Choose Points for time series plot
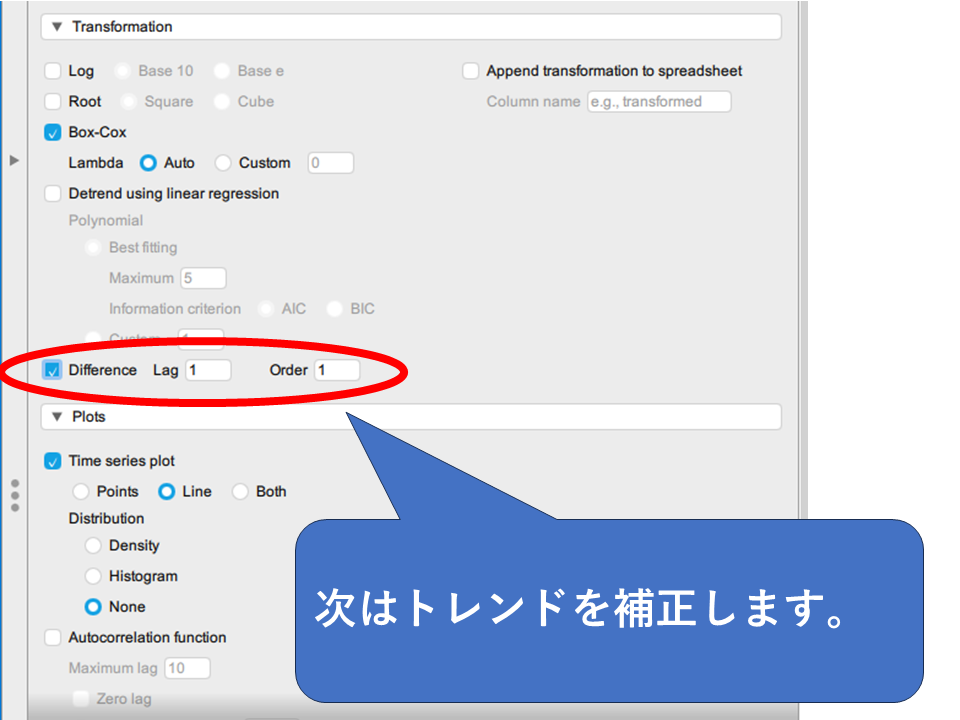 [81, 492]
